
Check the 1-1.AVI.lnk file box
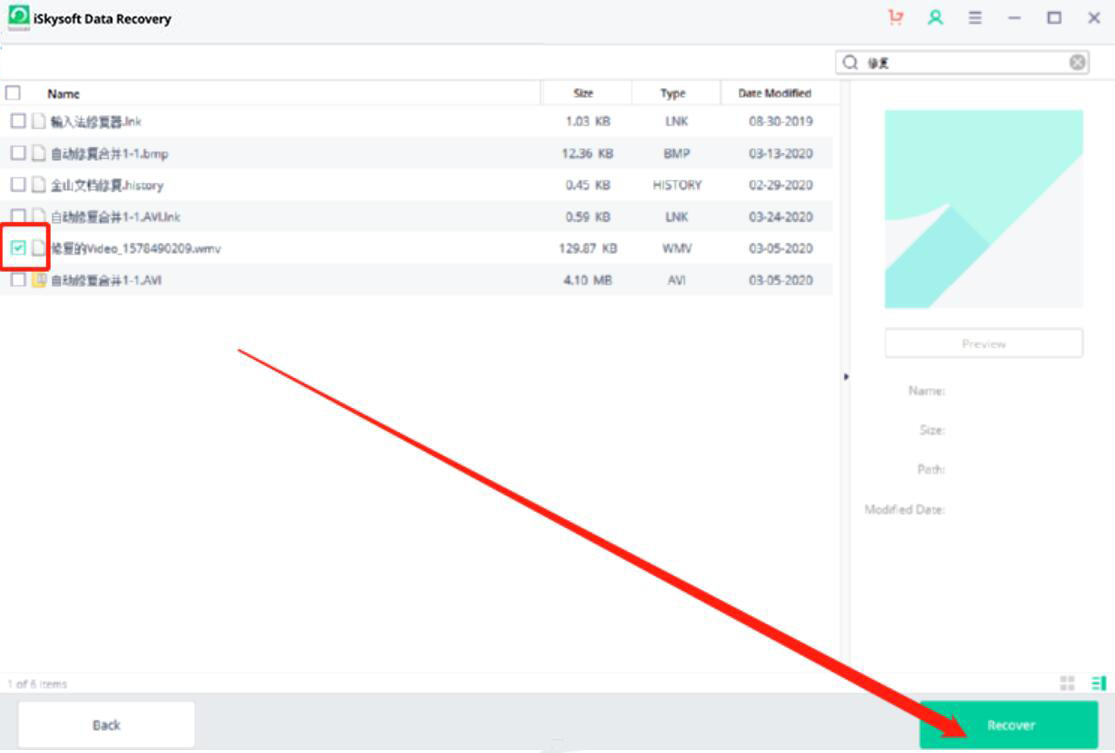[x=18, y=216]
